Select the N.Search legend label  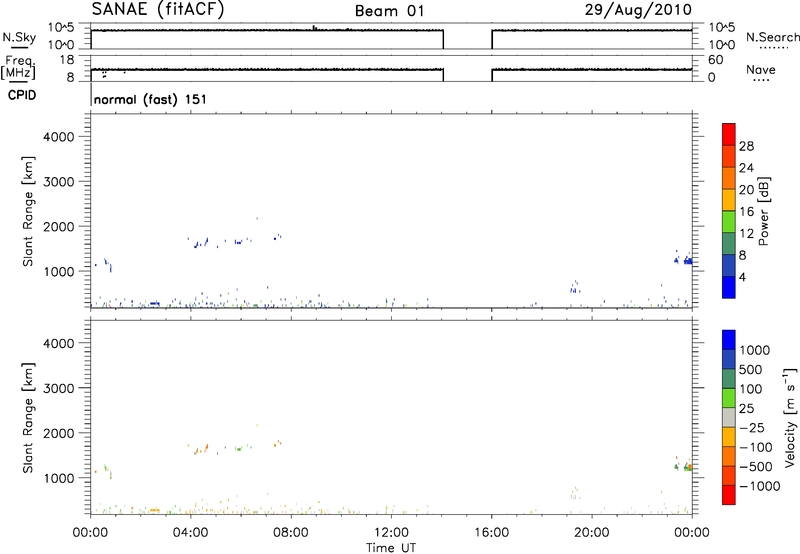773,37
